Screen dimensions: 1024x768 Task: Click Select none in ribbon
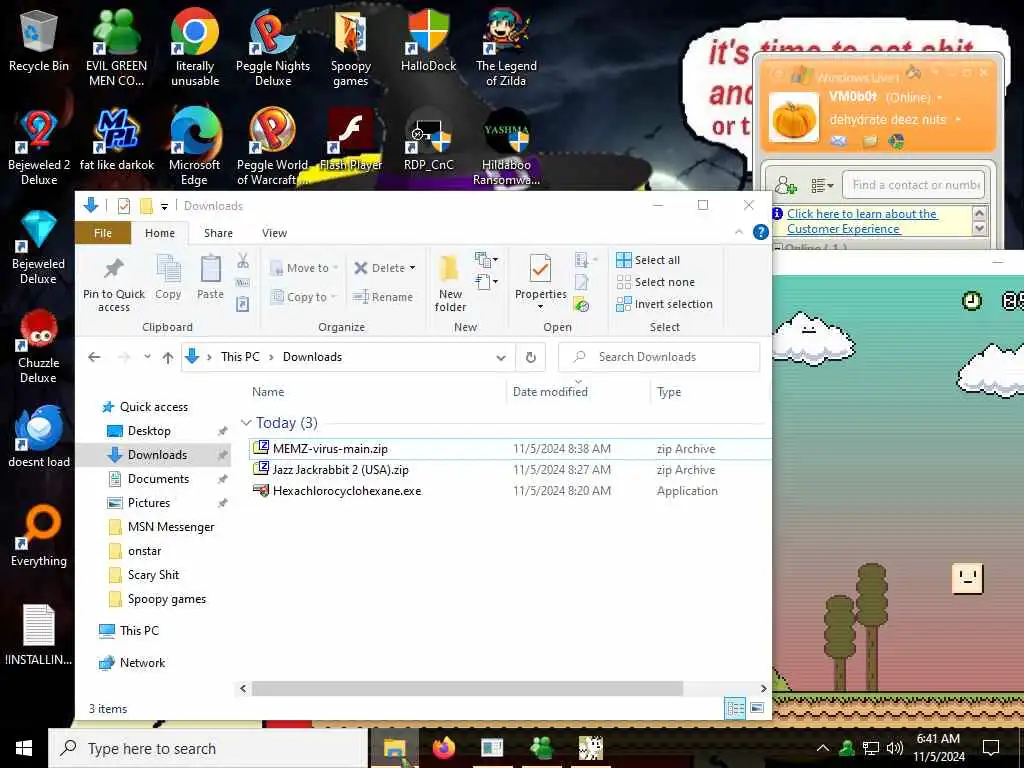pos(656,282)
